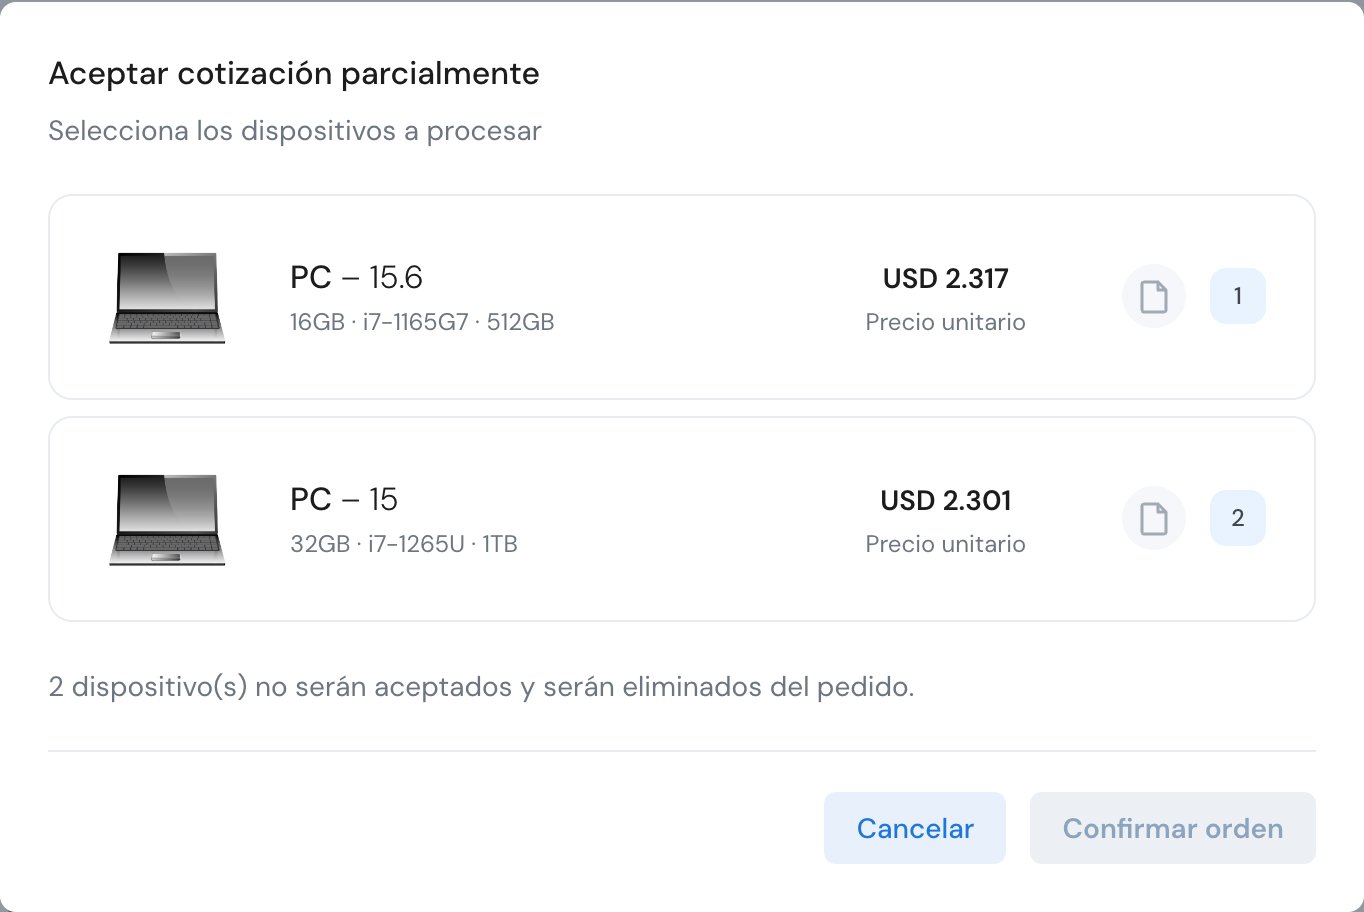Click the USD 2.317 unit price
The image size is (1364, 912).
pos(946,278)
